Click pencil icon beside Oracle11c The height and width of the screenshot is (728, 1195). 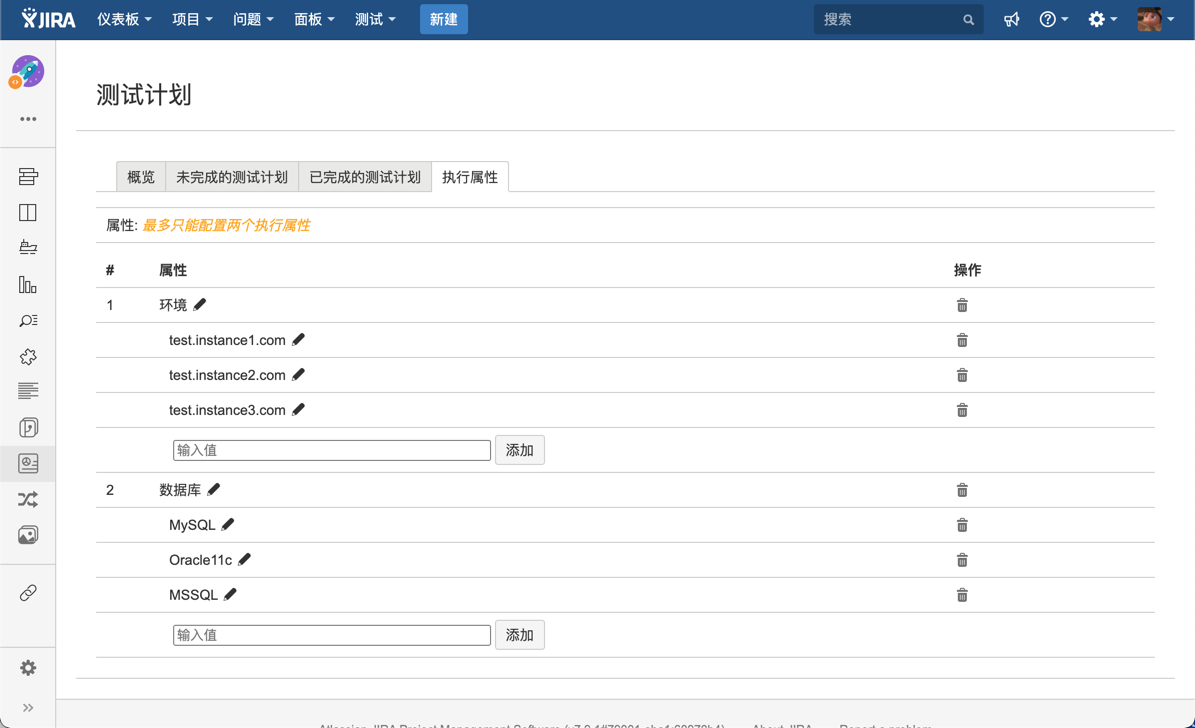(245, 560)
